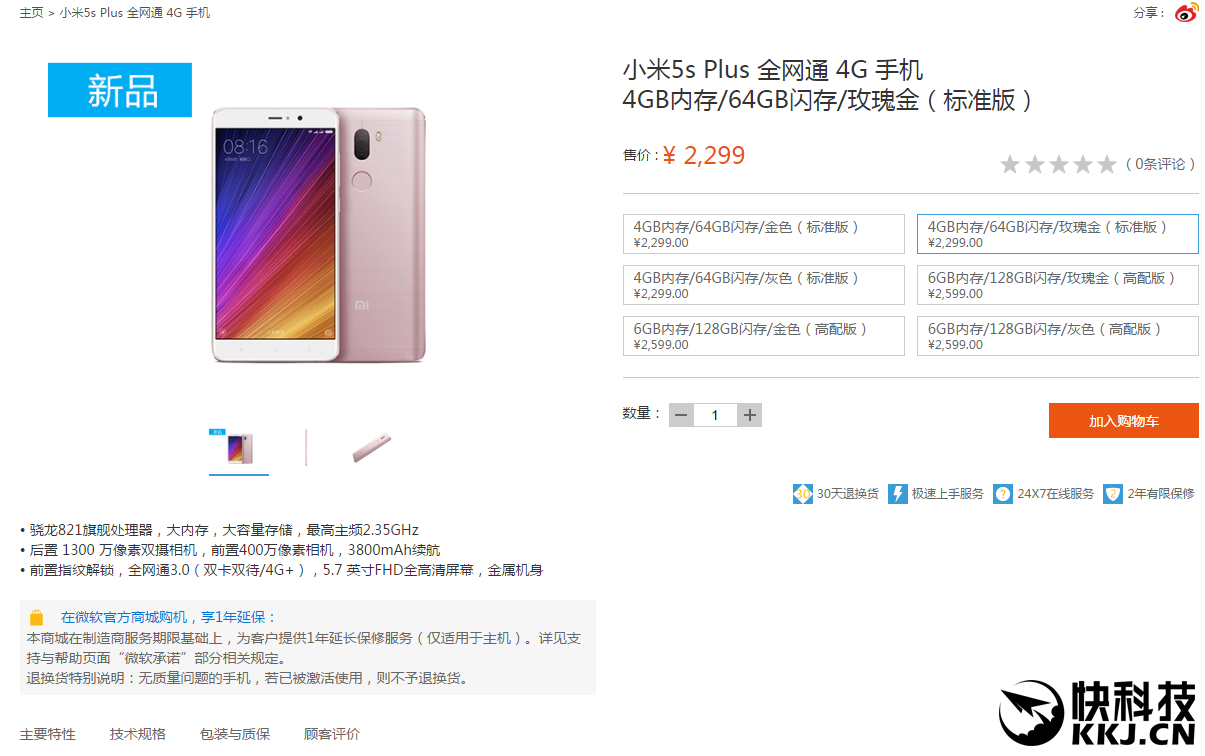Click the 2年有限保修 shield icon

[1113, 494]
